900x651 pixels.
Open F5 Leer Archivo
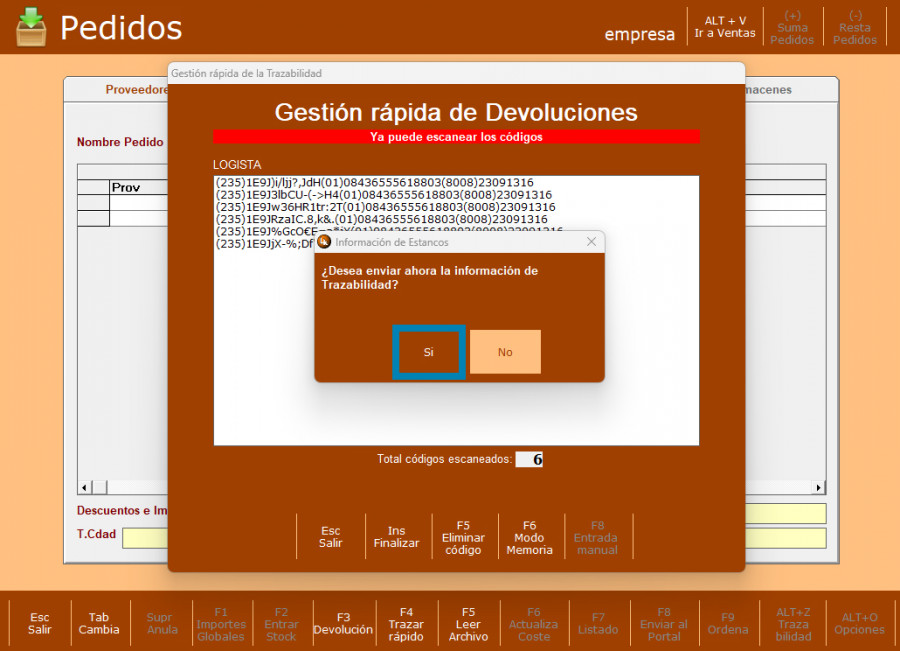[468, 623]
